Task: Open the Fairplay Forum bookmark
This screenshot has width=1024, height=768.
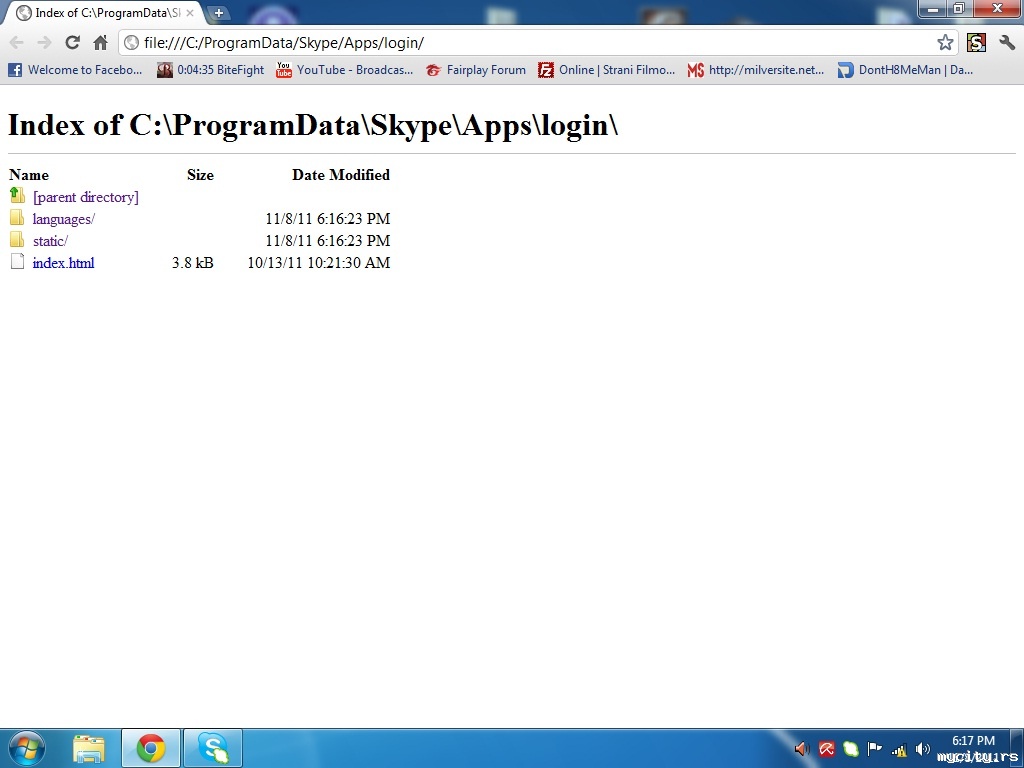Action: click(x=475, y=70)
